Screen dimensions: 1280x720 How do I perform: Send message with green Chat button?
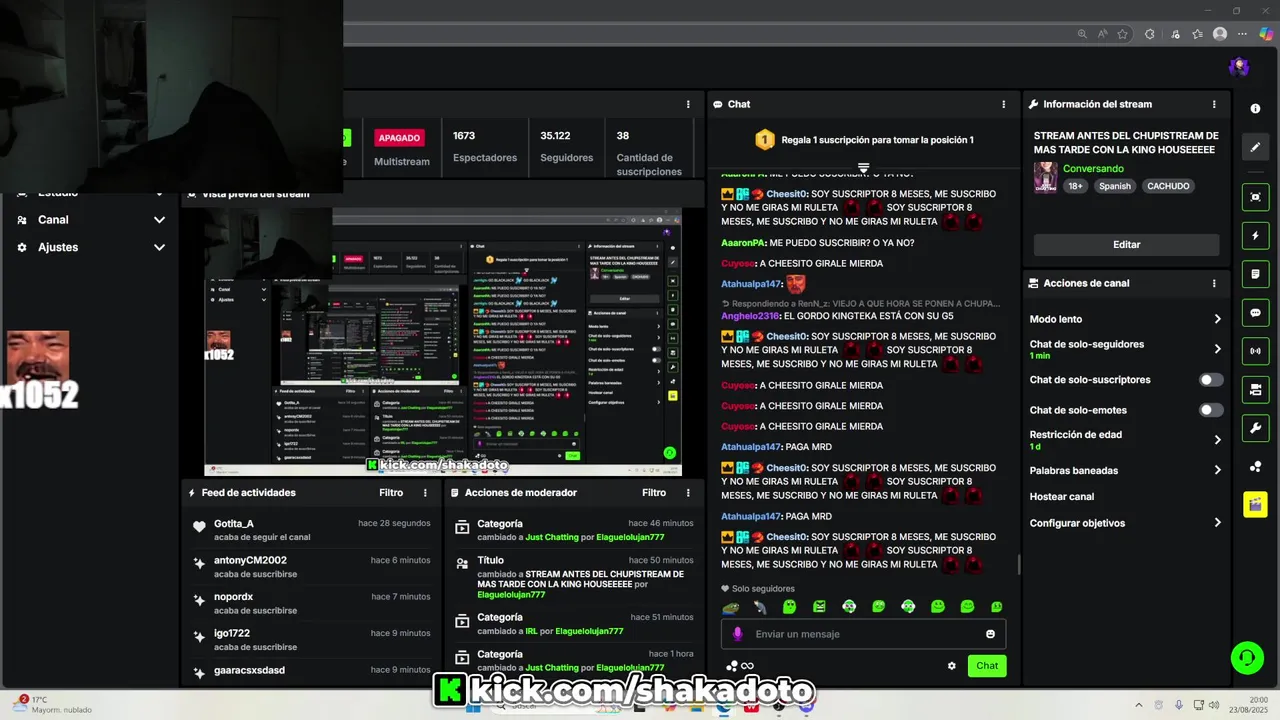[x=987, y=666]
